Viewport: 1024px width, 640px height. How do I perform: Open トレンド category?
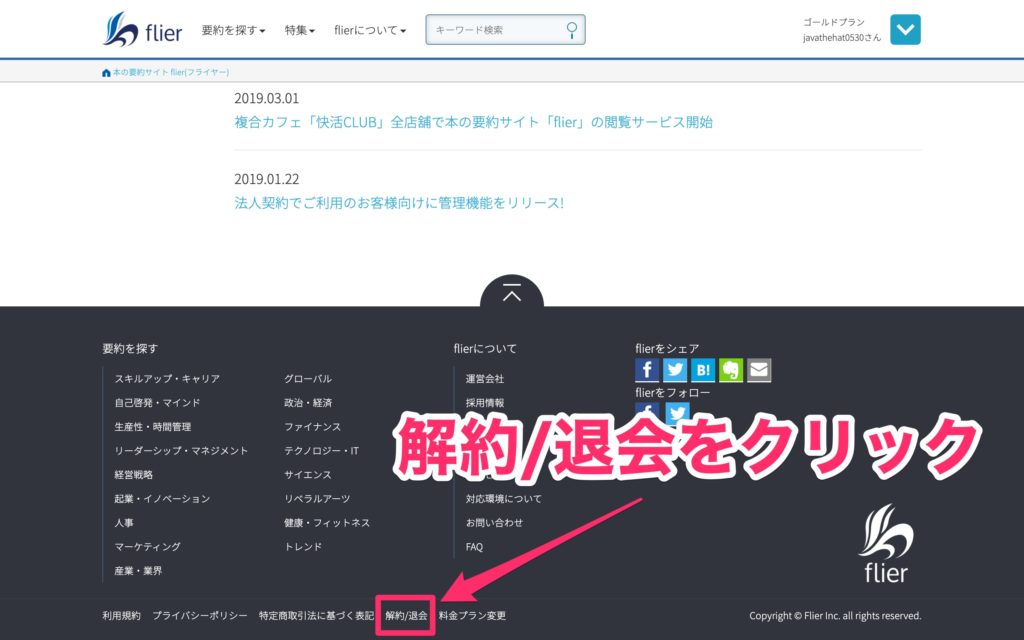303,547
